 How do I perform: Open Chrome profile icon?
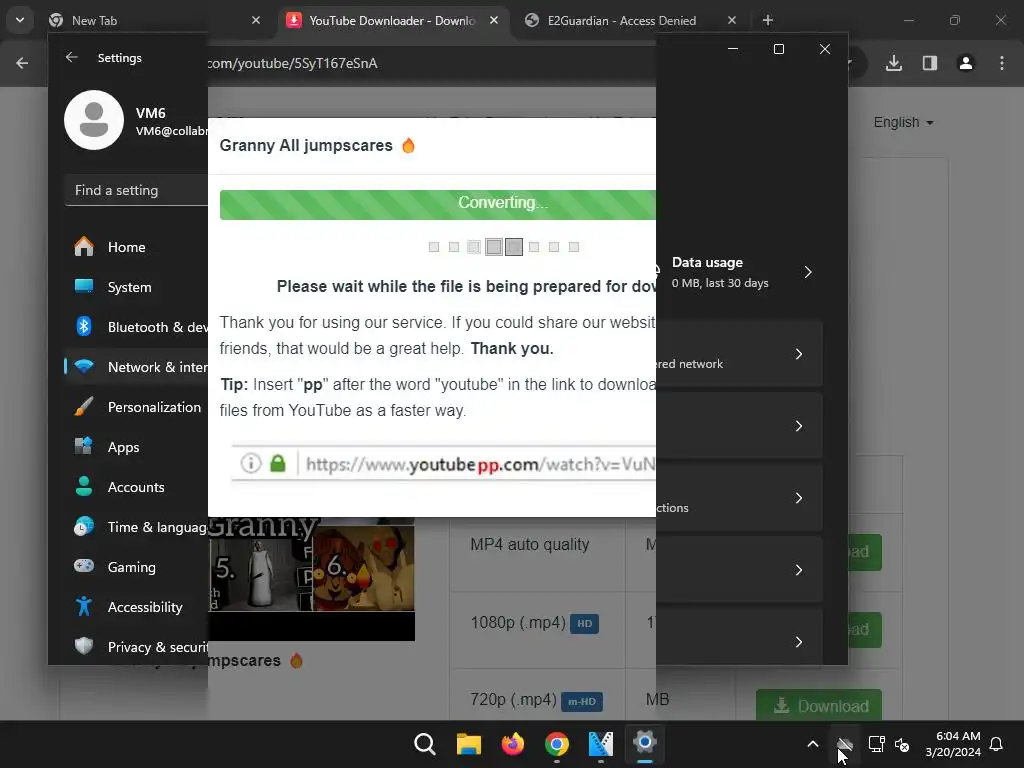966,63
